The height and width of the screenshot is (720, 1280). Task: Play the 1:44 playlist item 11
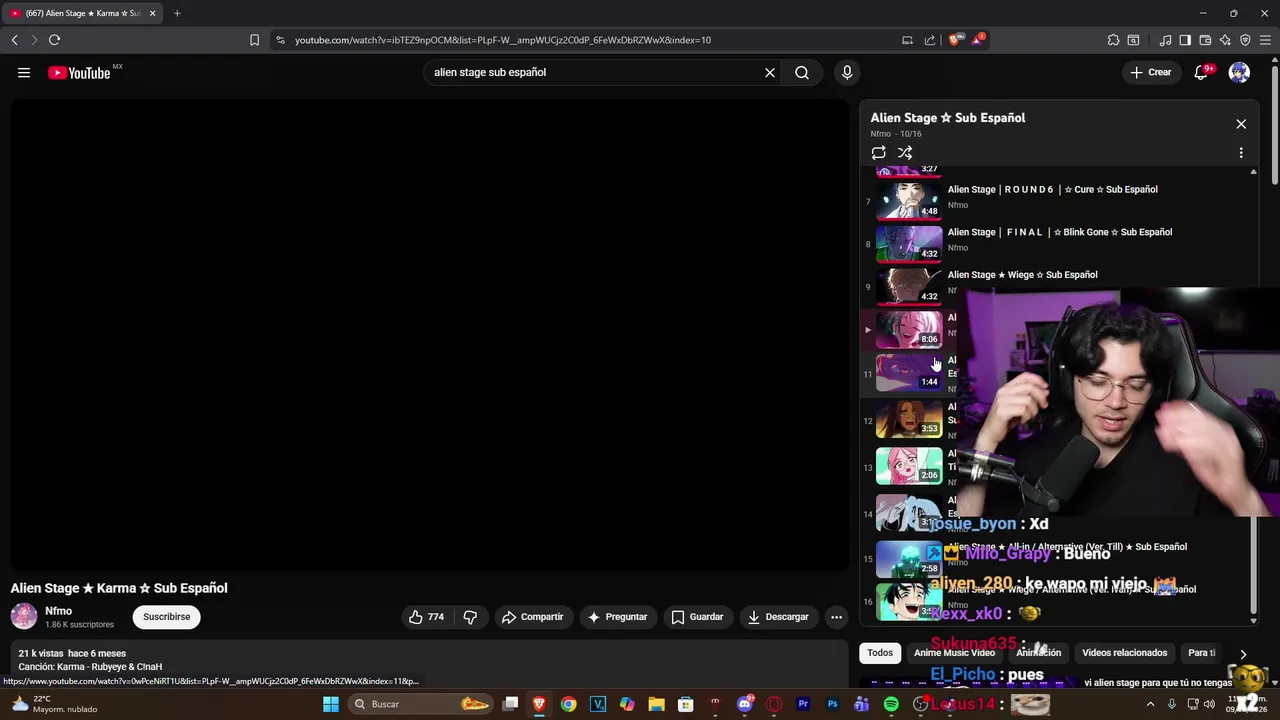pyautogui.click(x=909, y=372)
